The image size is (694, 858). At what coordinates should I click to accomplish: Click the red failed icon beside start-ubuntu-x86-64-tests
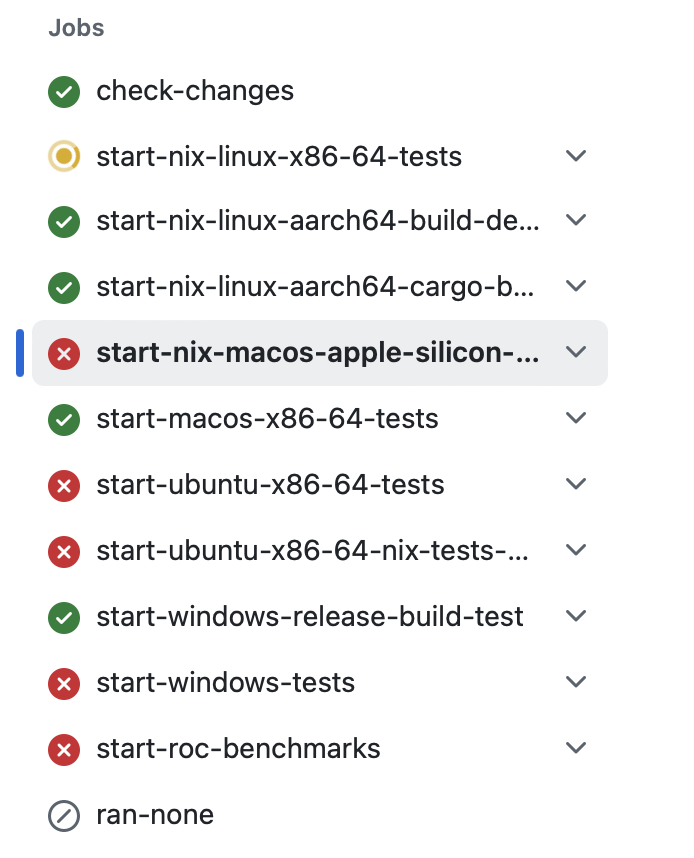coord(64,485)
